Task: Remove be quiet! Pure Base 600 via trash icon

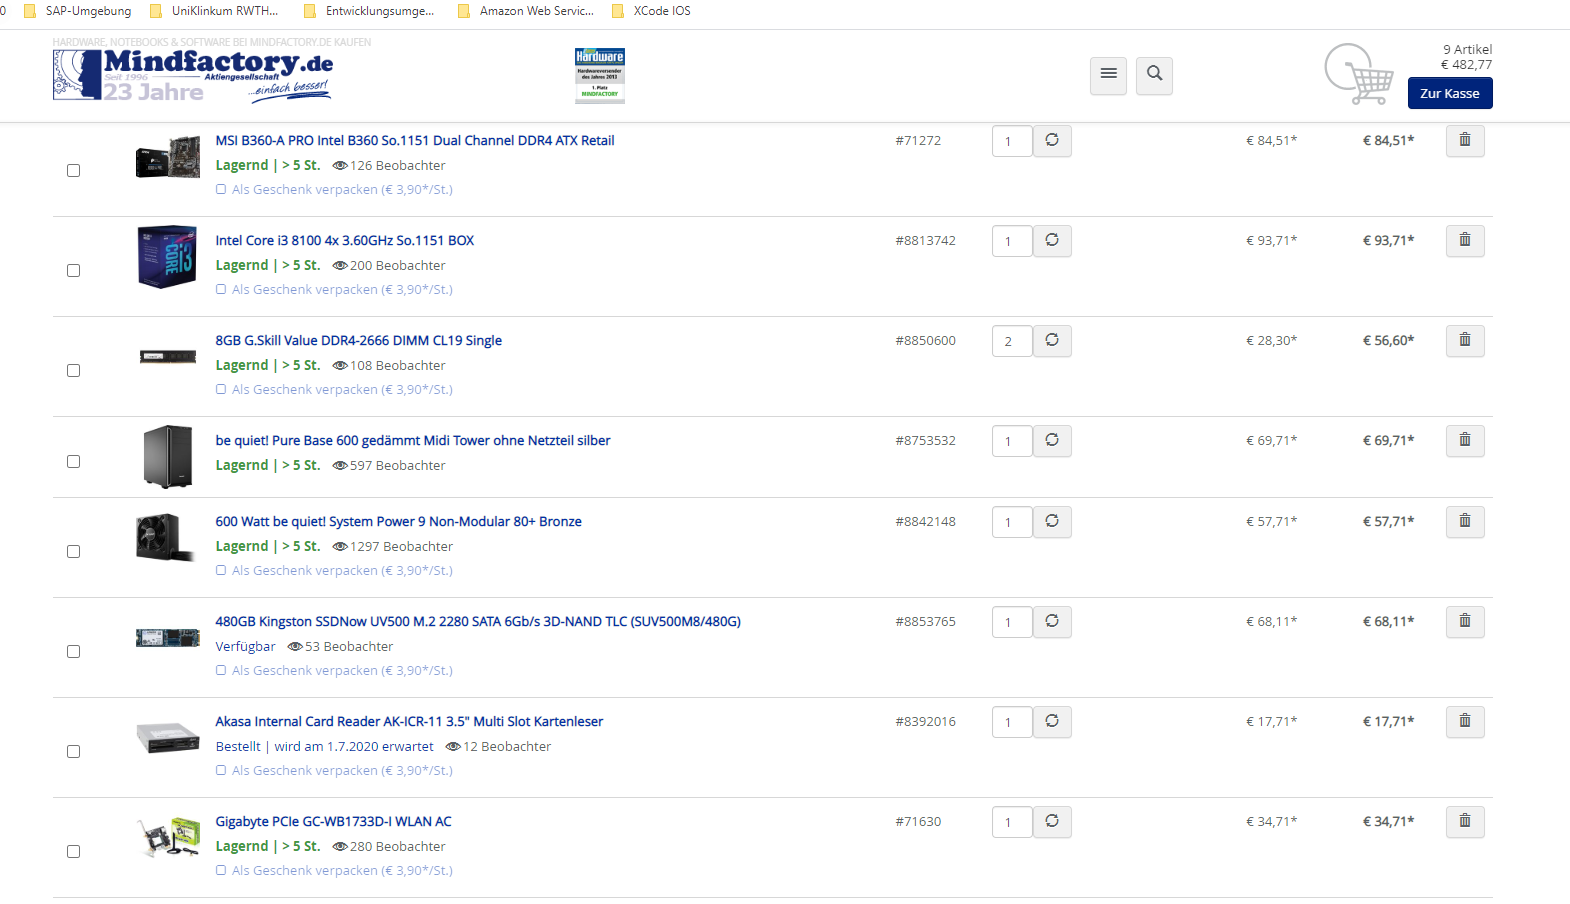Action: point(1465,441)
